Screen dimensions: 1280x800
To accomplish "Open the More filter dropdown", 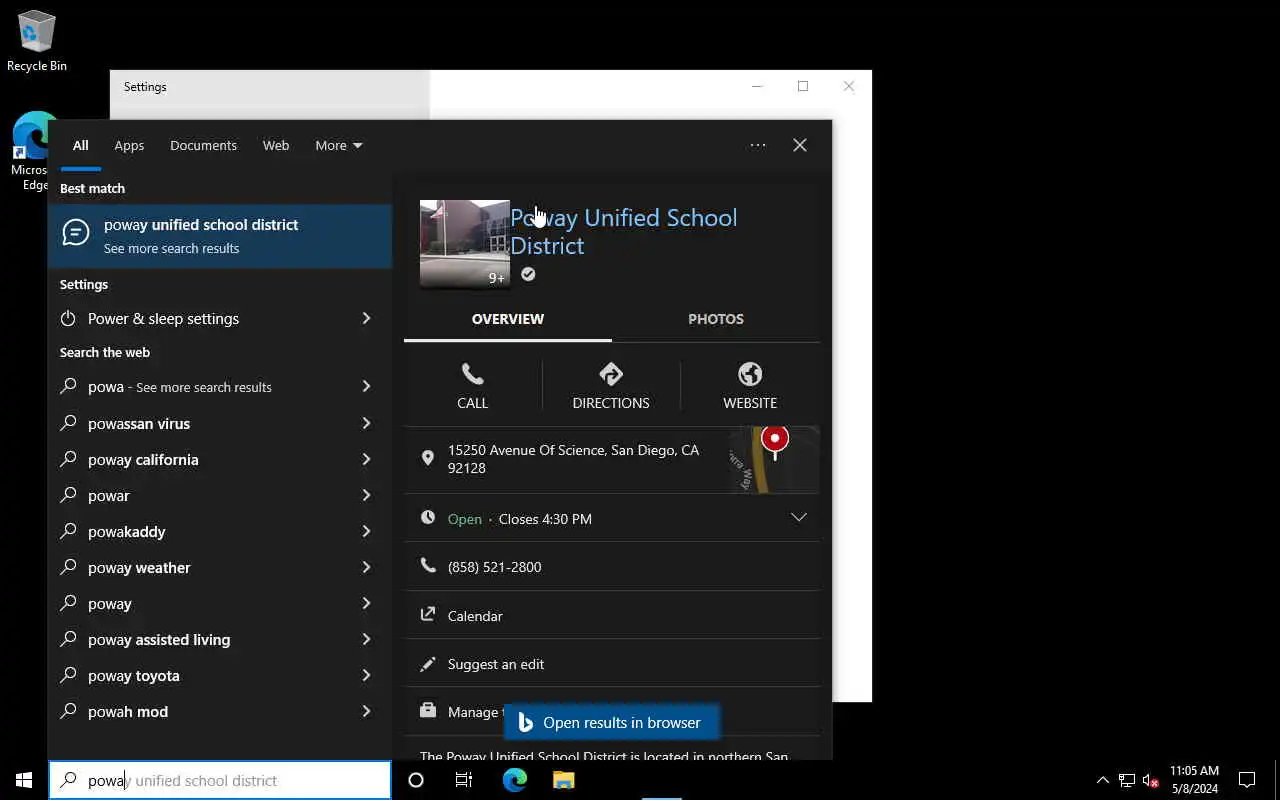I will pos(339,145).
